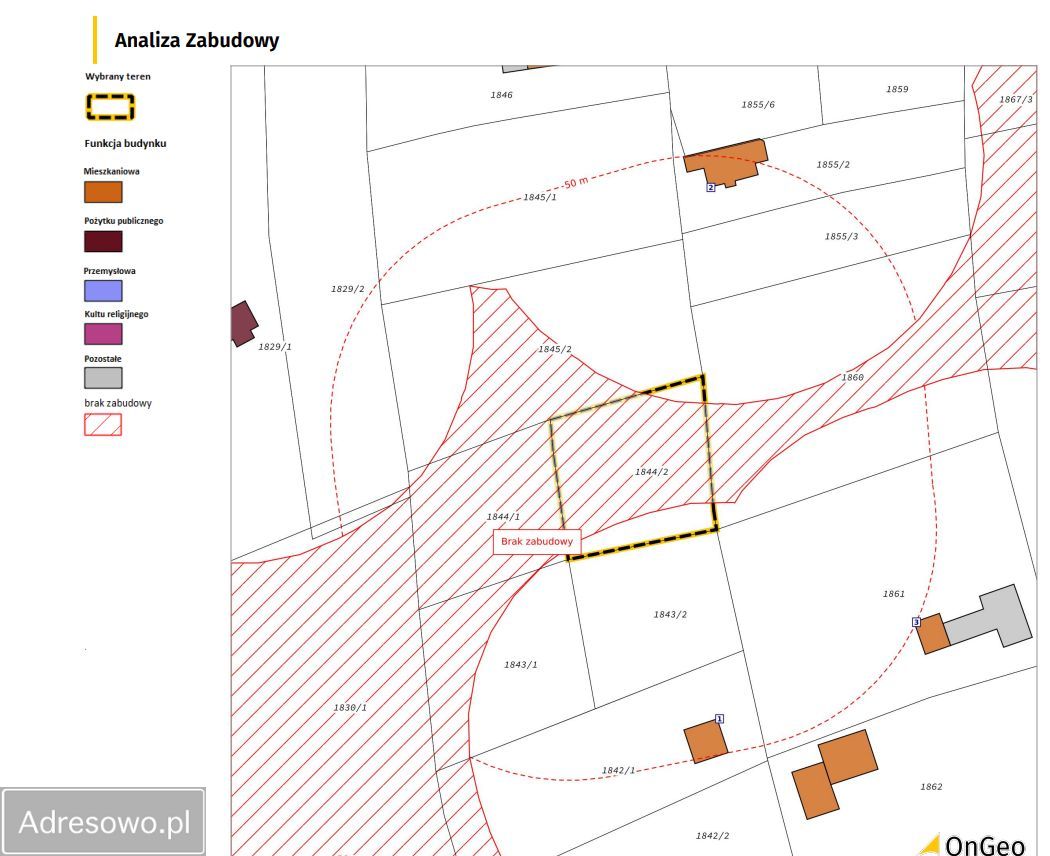Select parcel label 1842/2

coord(712,836)
